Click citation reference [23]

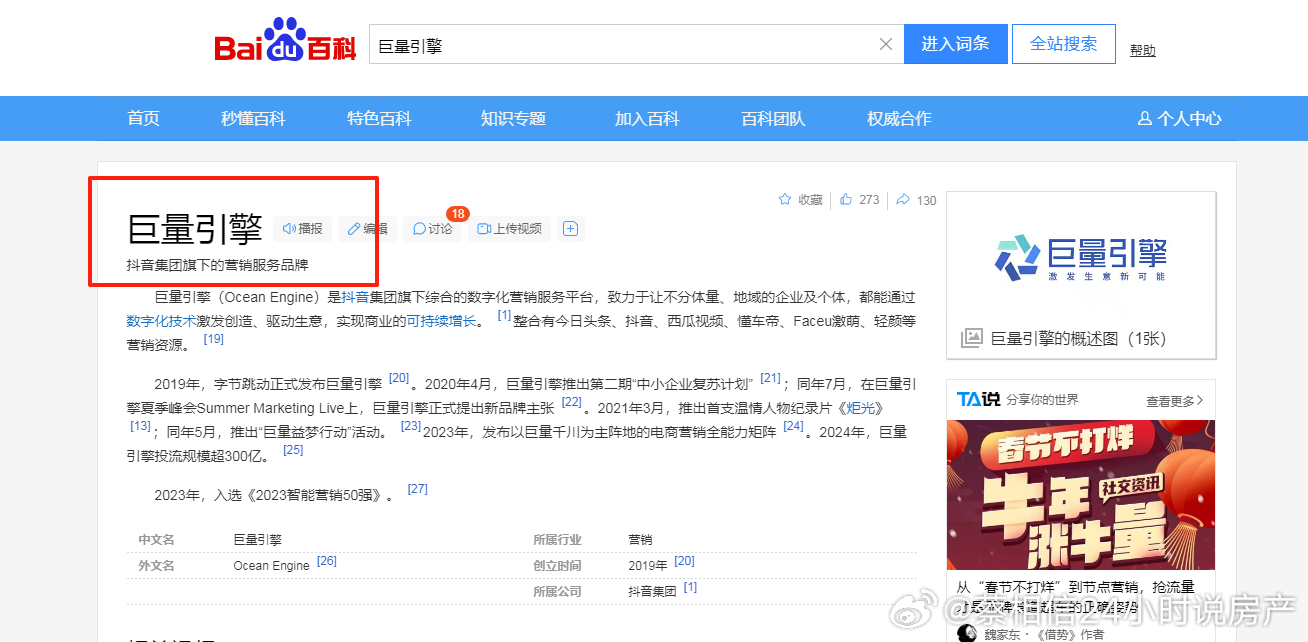pos(410,426)
